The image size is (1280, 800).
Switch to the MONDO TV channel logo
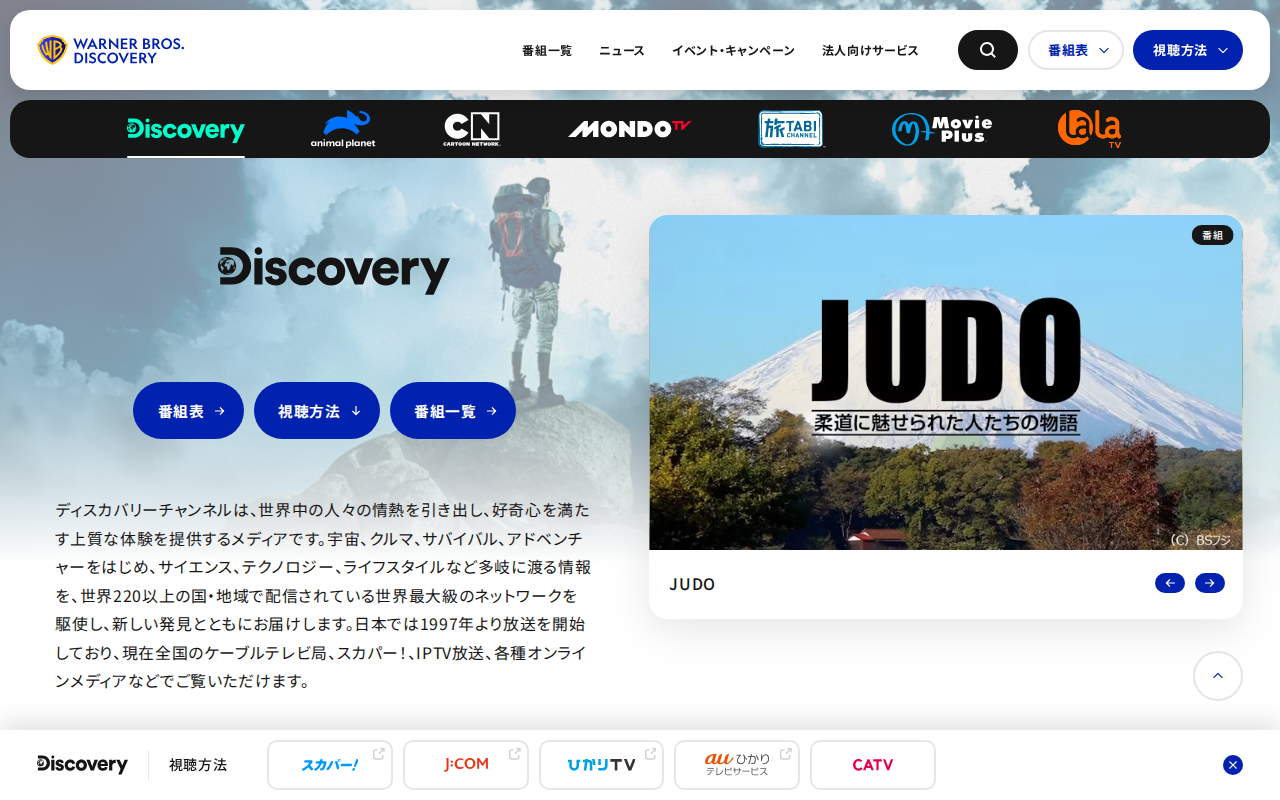pyautogui.click(x=629, y=129)
